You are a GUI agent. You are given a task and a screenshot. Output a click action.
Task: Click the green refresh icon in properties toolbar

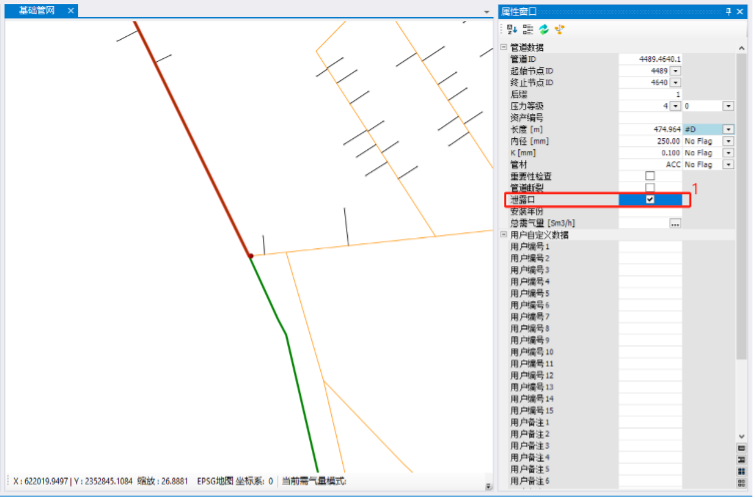(x=543, y=30)
